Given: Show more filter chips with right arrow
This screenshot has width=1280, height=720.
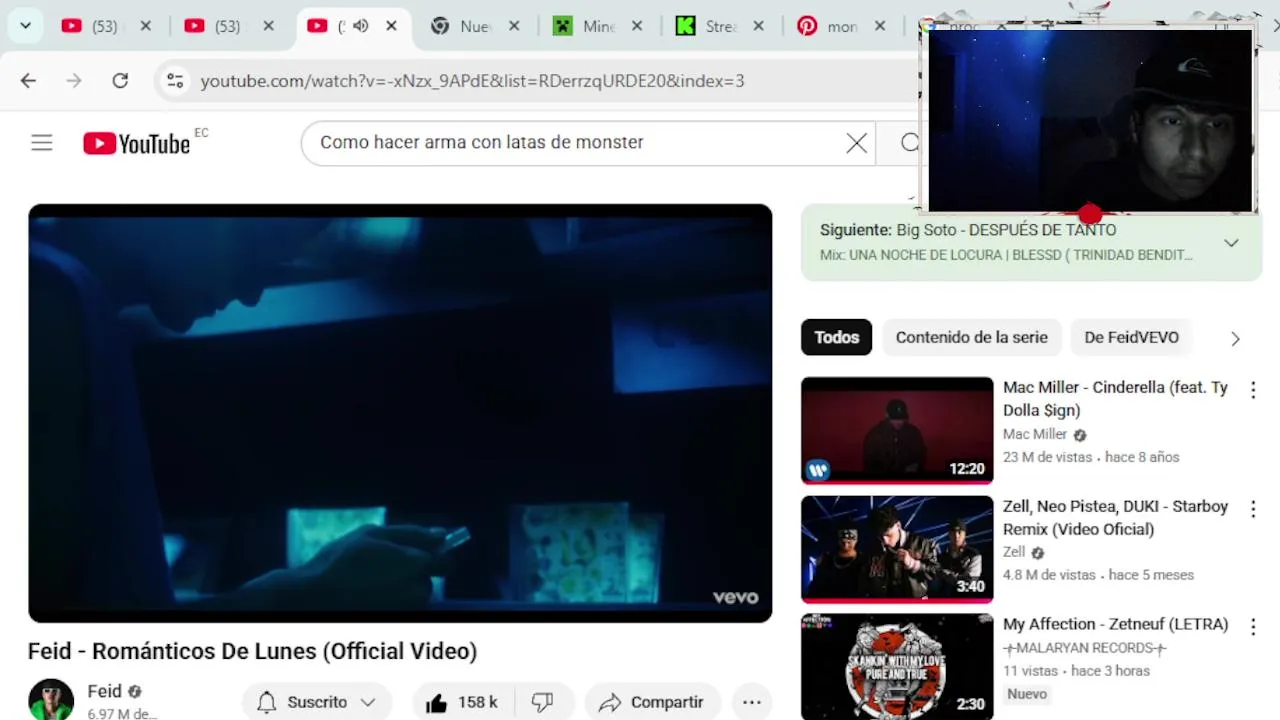Looking at the screenshot, I should [x=1235, y=338].
